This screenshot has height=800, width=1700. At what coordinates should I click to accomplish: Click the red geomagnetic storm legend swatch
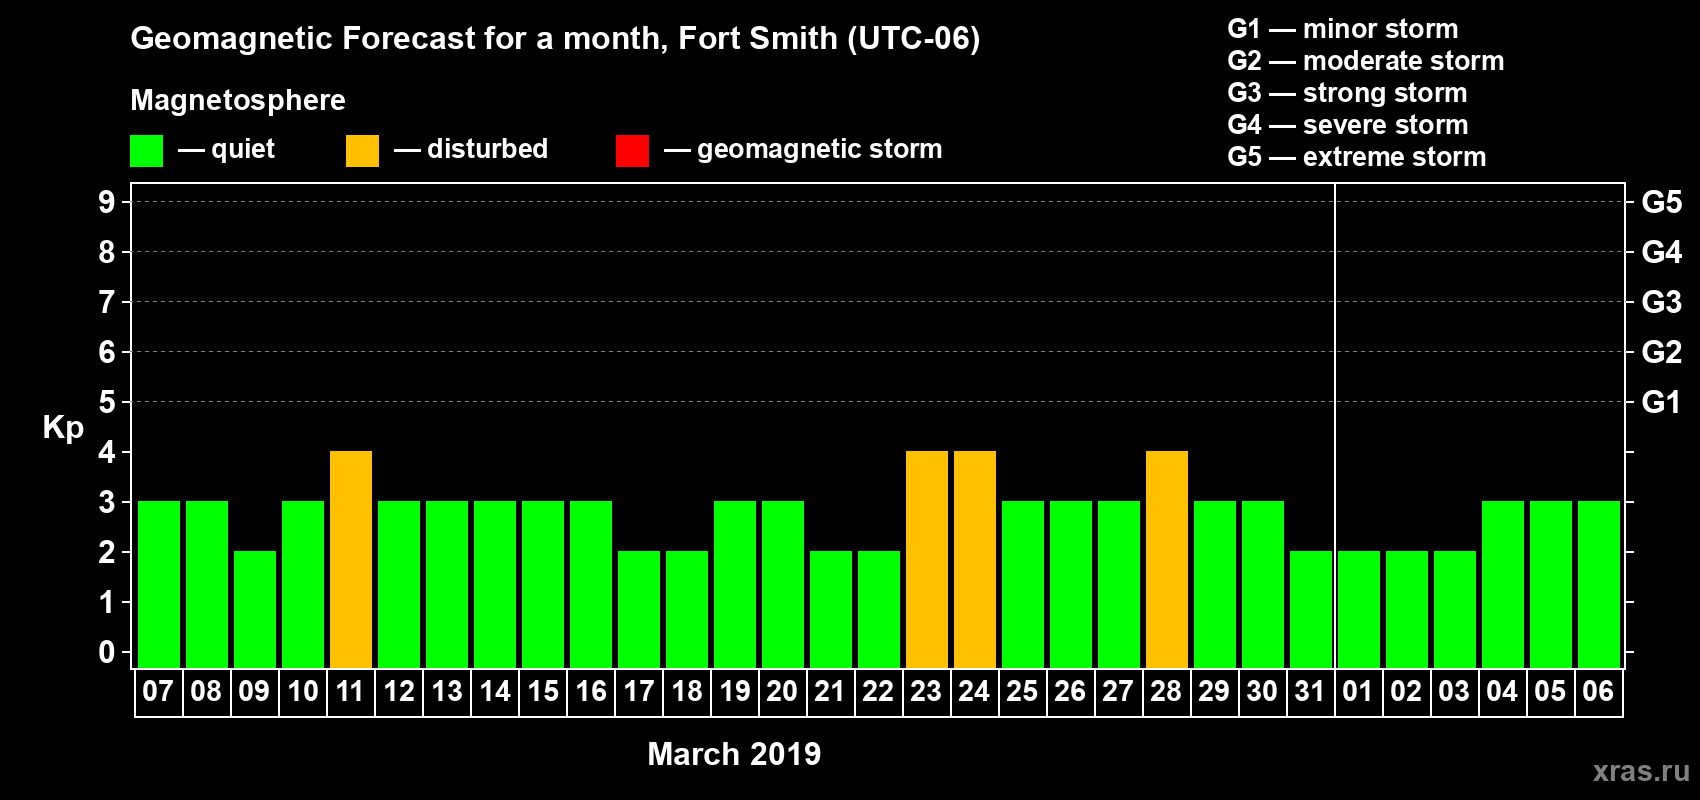pyautogui.click(x=632, y=151)
